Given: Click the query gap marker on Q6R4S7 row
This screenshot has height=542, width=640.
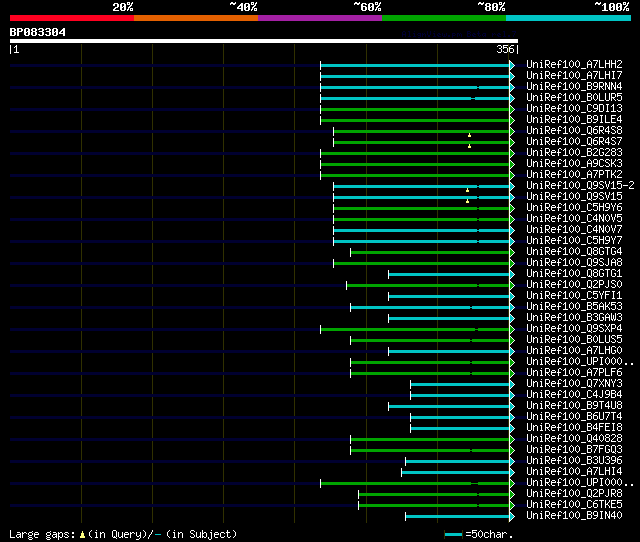Looking at the screenshot, I should tap(469, 146).
